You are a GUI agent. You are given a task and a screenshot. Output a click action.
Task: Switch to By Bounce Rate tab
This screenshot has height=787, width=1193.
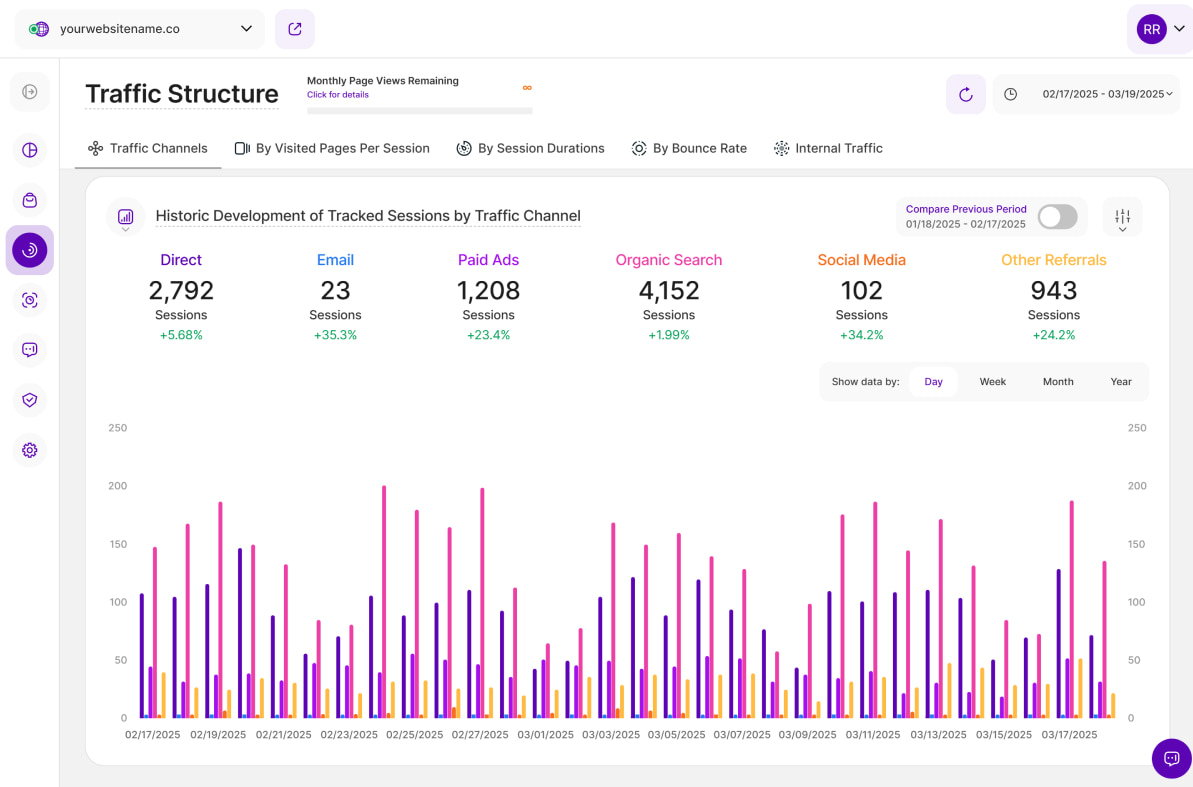[689, 148]
